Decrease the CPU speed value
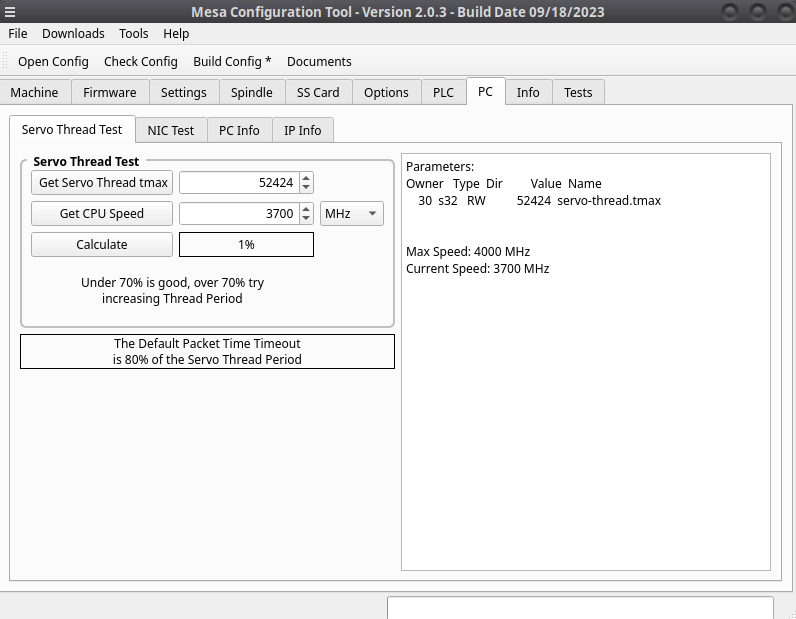The image size is (796, 619). click(306, 219)
